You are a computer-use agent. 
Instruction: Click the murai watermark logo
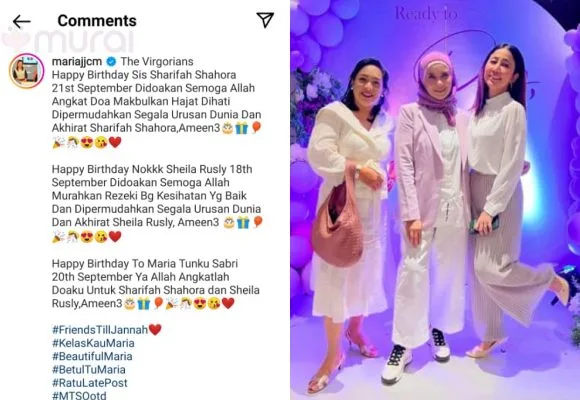pos(68,41)
